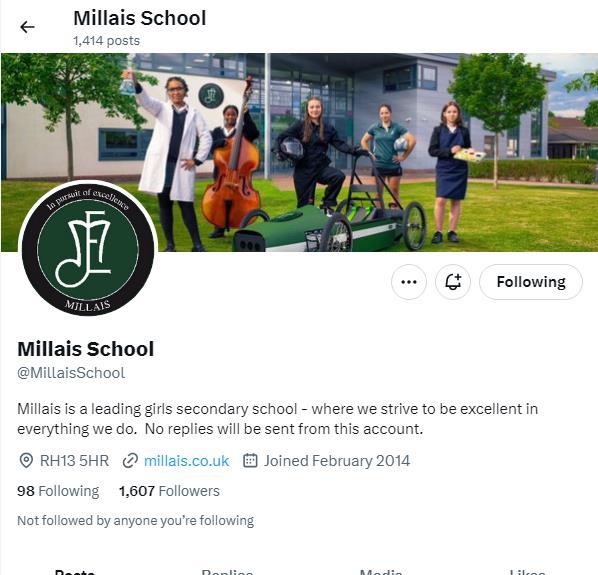View the school banner header photo
The image size is (598, 575).
point(299,152)
